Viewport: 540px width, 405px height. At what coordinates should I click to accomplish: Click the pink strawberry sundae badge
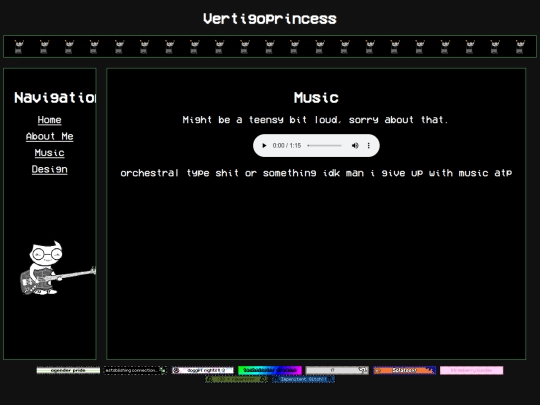(471, 370)
